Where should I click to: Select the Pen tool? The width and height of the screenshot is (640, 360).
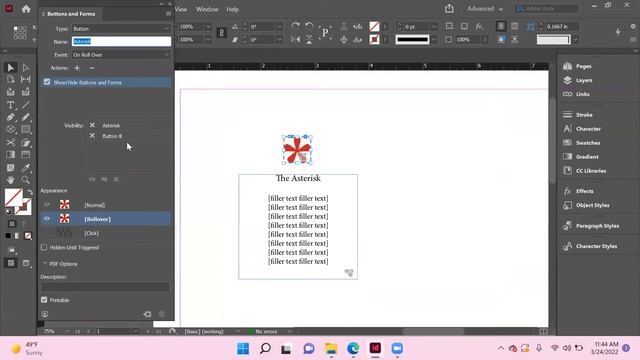click(11, 118)
